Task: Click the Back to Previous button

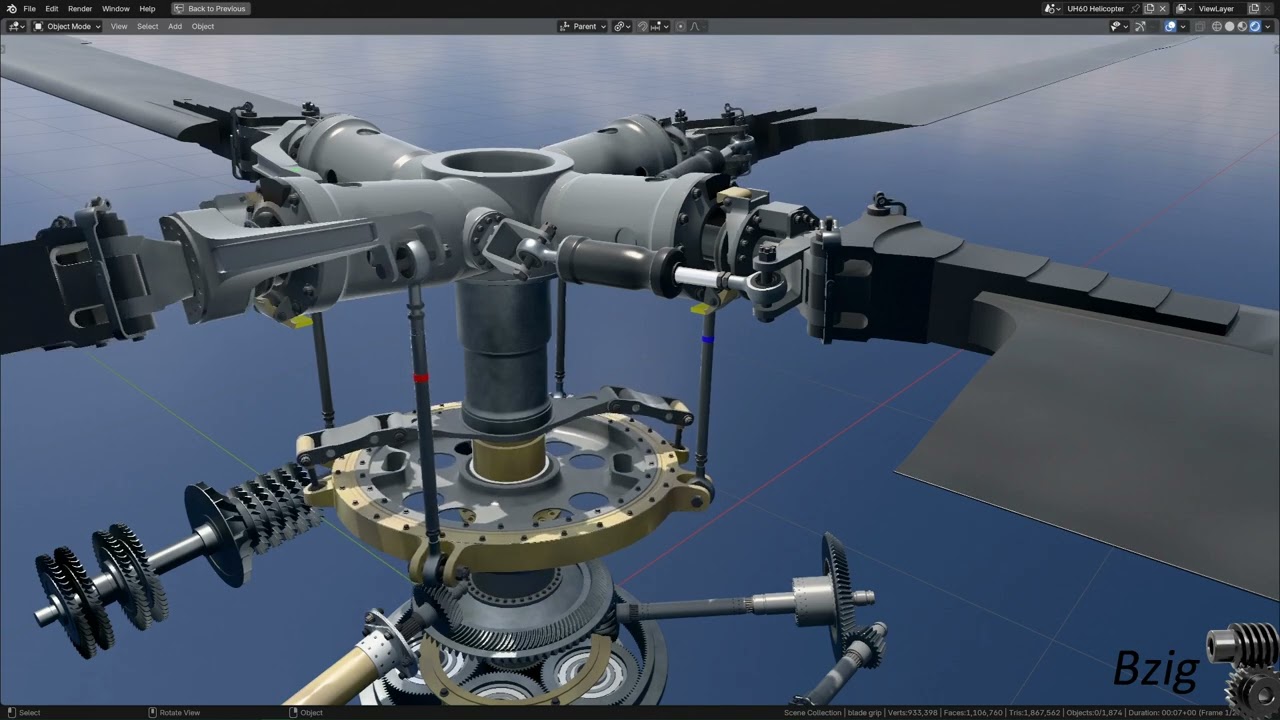Action: [x=210, y=8]
